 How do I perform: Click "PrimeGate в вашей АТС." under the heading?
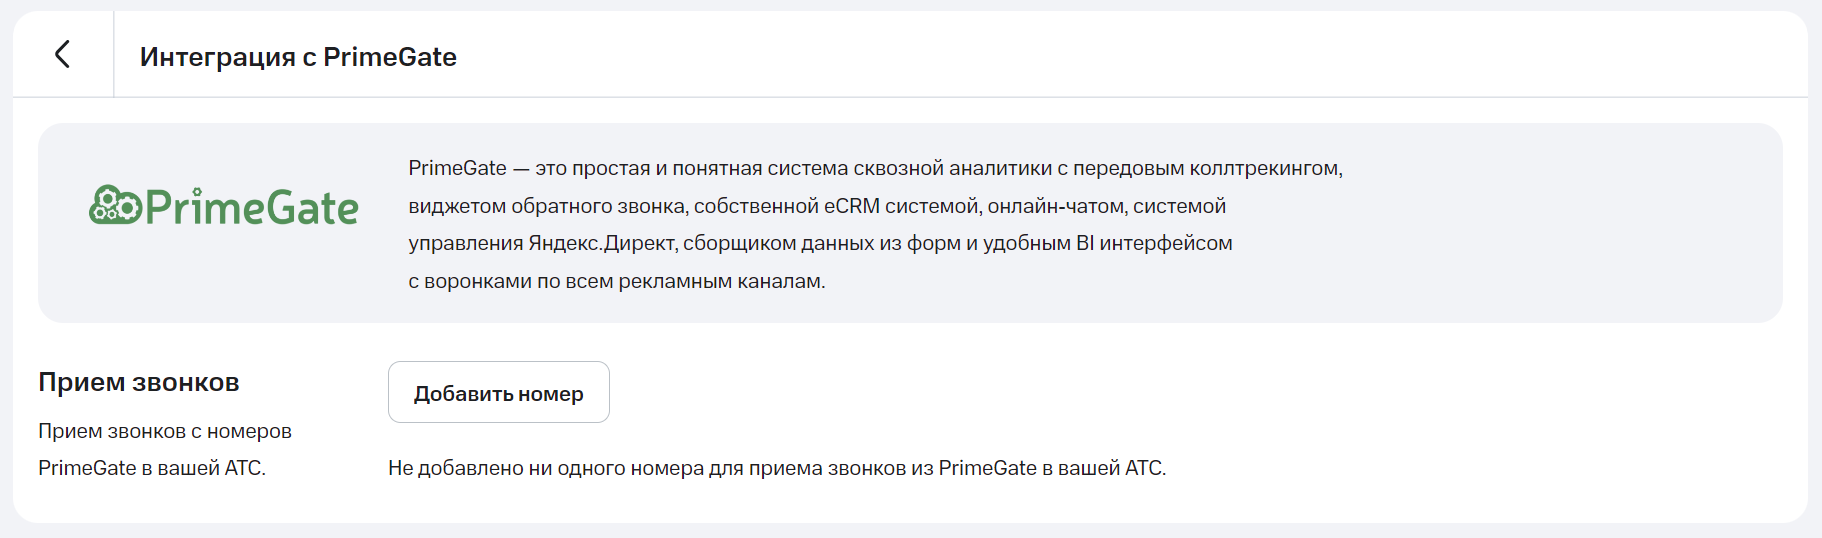click(x=152, y=468)
